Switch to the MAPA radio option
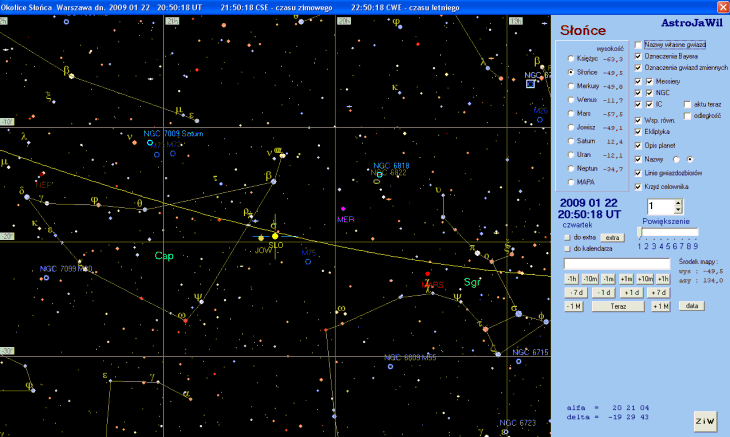 coord(571,182)
